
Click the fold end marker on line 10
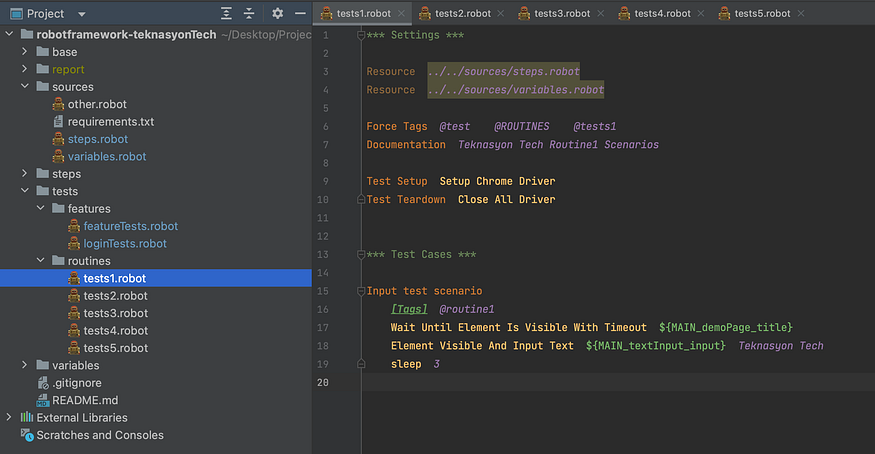361,199
